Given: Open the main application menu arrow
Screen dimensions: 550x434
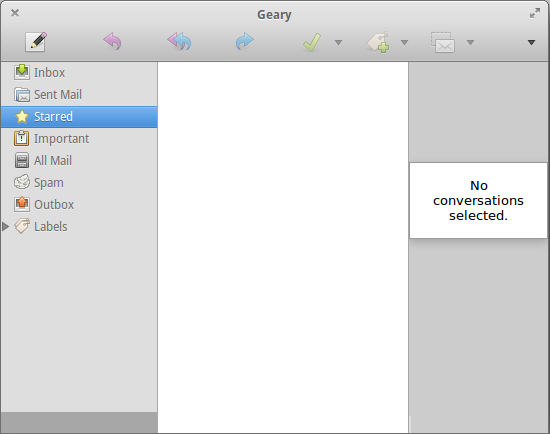Looking at the screenshot, I should click(x=531, y=42).
